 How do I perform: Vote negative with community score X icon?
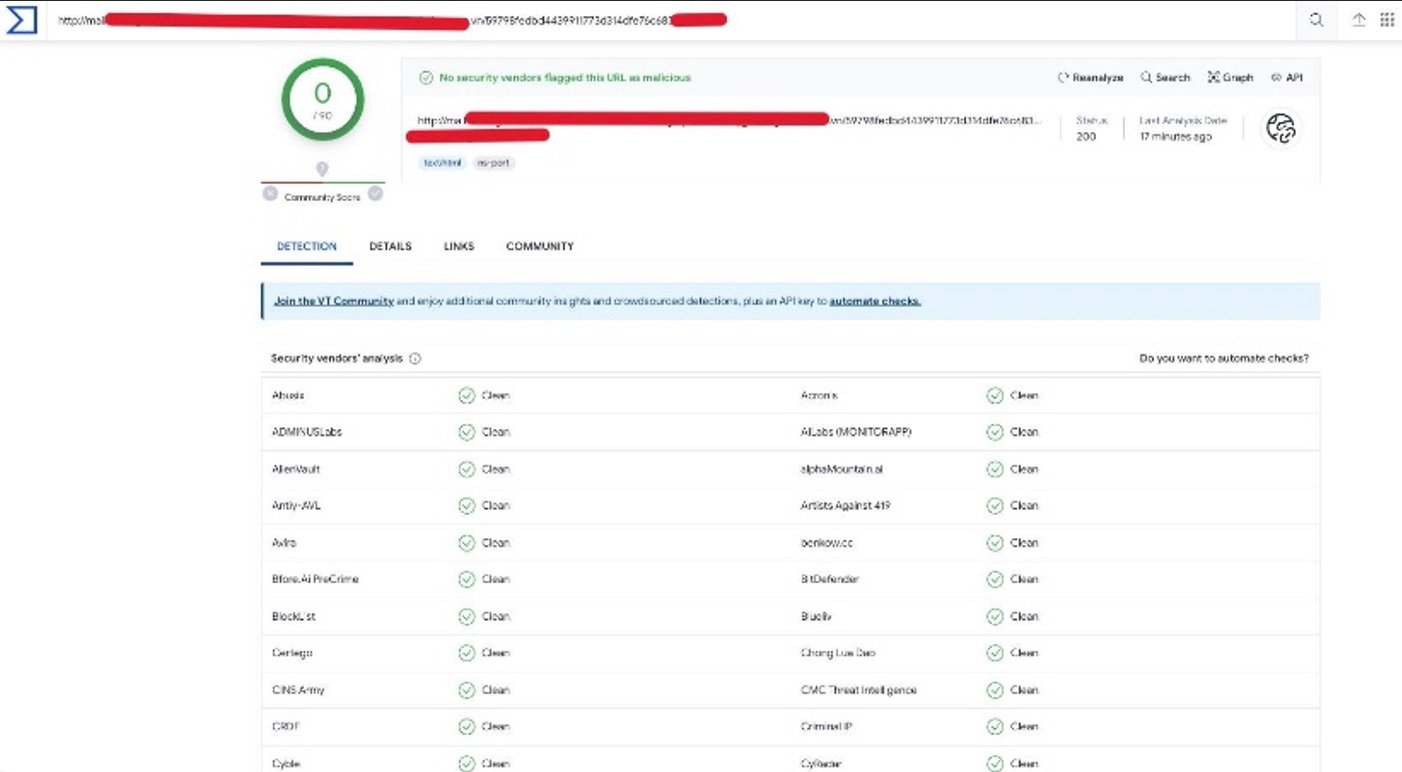tap(270, 193)
